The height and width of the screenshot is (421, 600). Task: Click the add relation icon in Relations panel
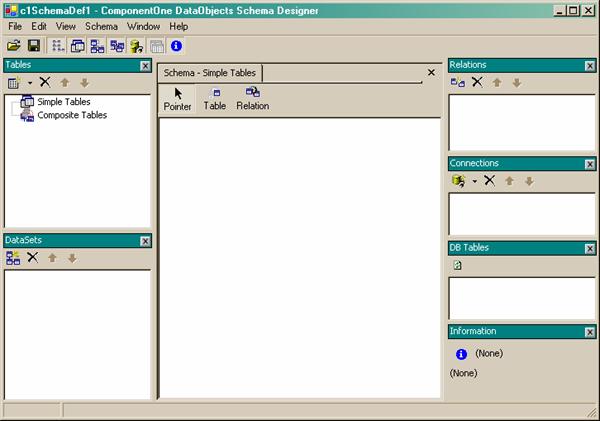pyautogui.click(x=458, y=82)
